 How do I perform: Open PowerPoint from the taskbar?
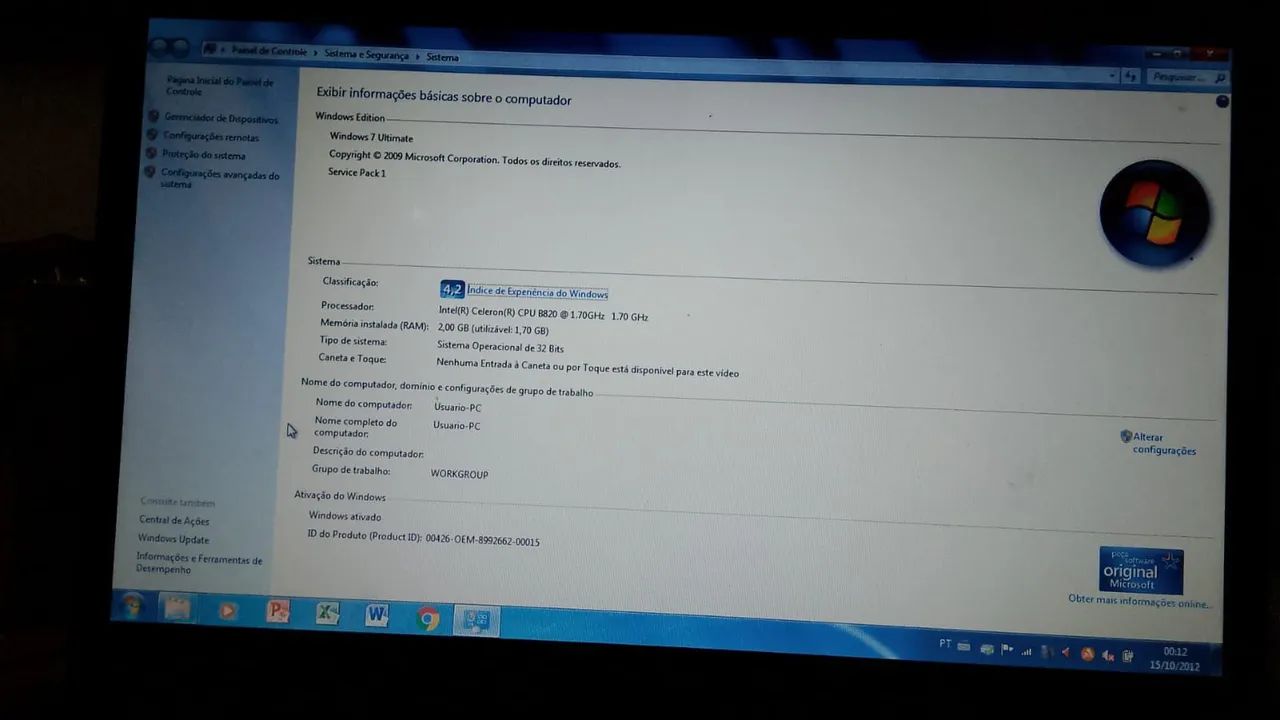tap(278, 612)
